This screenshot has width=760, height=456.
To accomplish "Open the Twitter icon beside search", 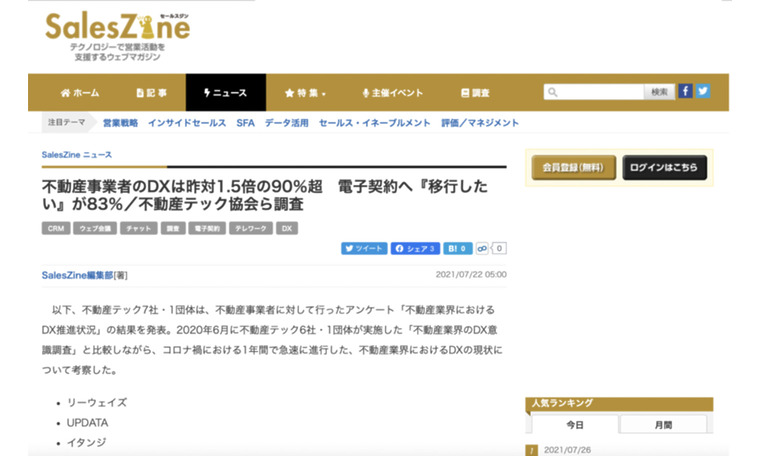I will pos(702,91).
